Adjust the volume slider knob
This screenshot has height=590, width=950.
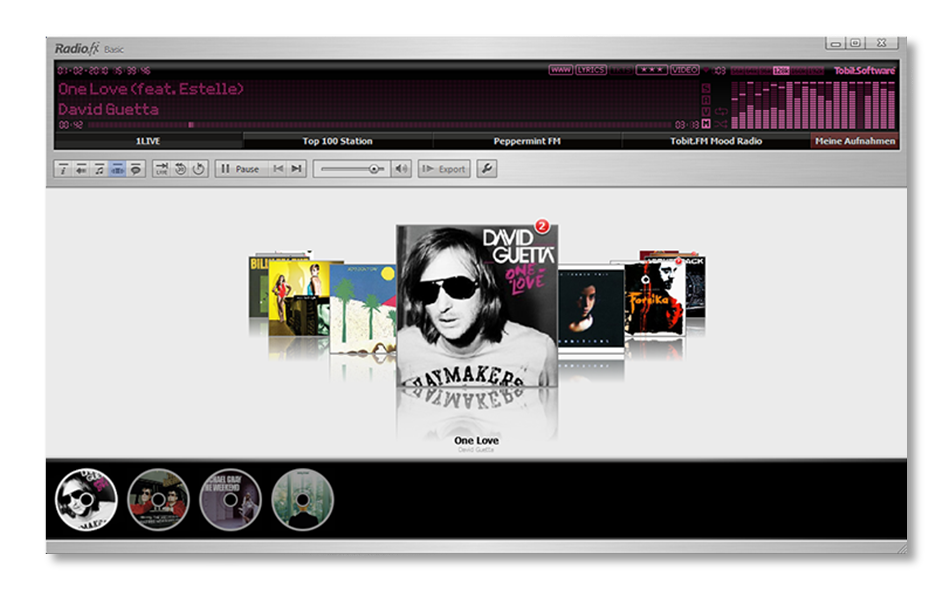pyautogui.click(x=374, y=169)
